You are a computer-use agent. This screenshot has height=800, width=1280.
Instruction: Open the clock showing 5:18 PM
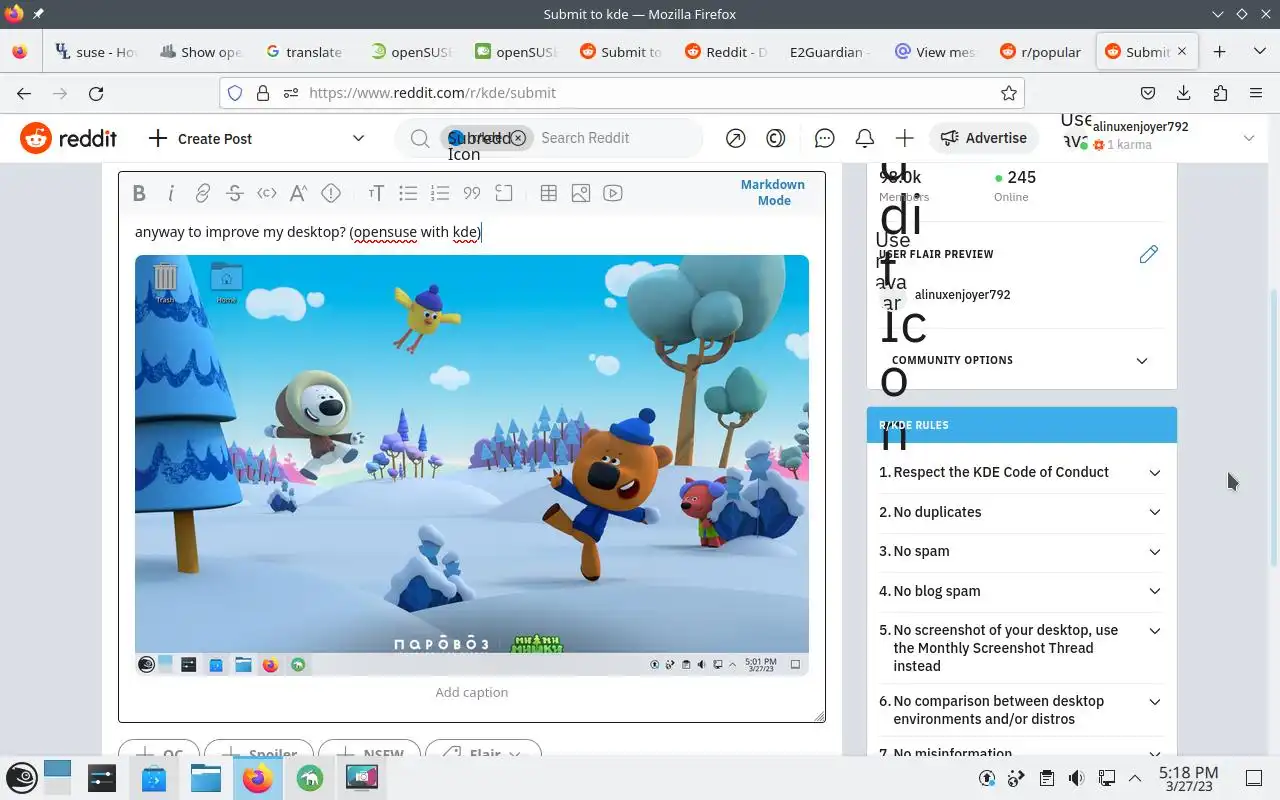click(x=1189, y=778)
